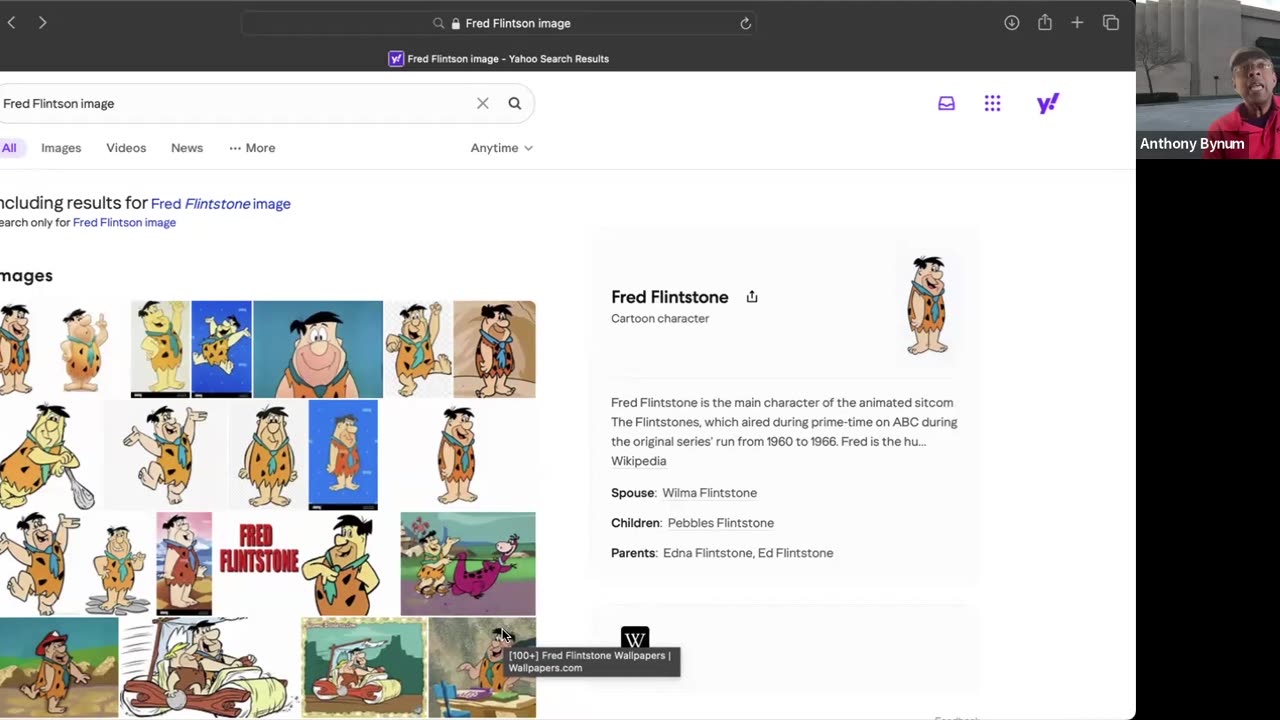Search only for Fred Flintson image link
The height and width of the screenshot is (720, 1280).
pyautogui.click(x=124, y=223)
